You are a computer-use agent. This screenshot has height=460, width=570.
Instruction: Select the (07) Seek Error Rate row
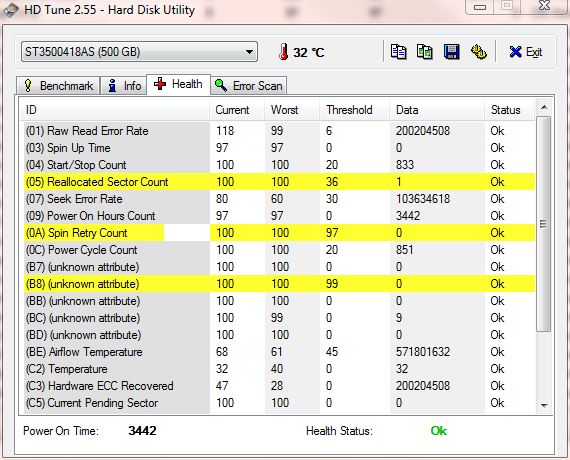(279, 199)
